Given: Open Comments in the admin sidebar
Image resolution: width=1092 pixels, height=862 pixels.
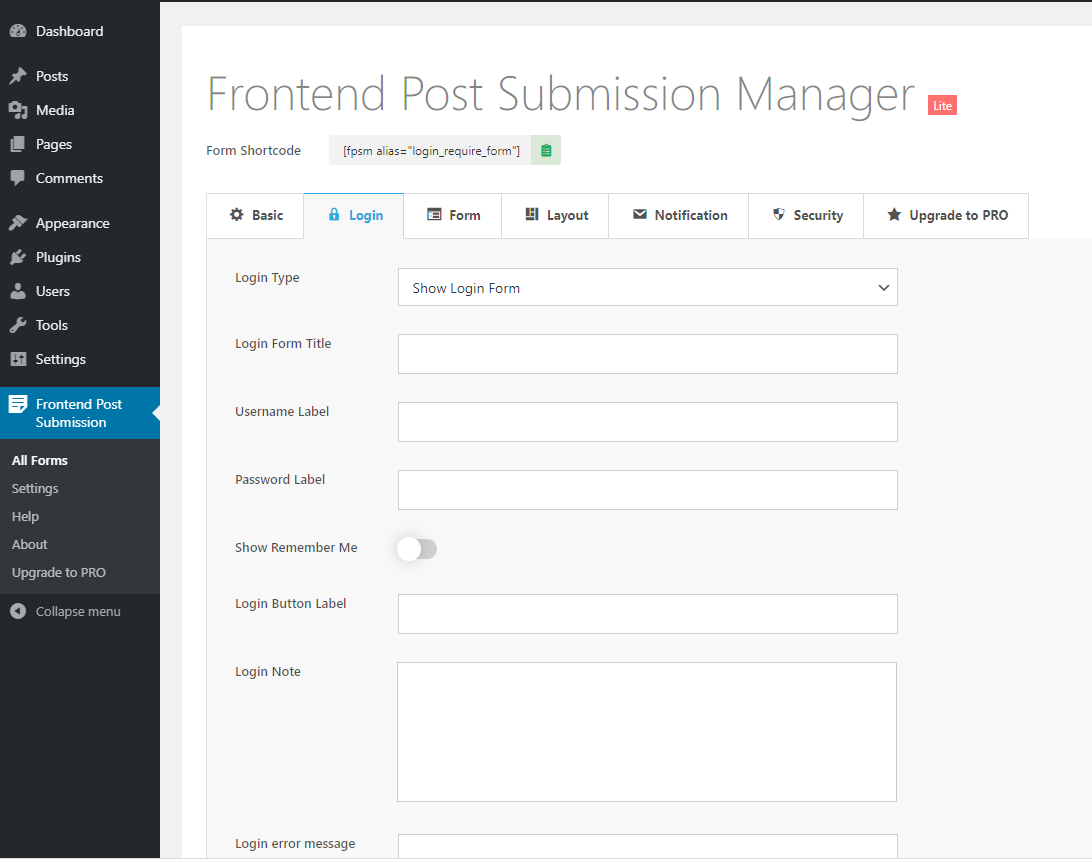Looking at the screenshot, I should pyautogui.click(x=80, y=178).
